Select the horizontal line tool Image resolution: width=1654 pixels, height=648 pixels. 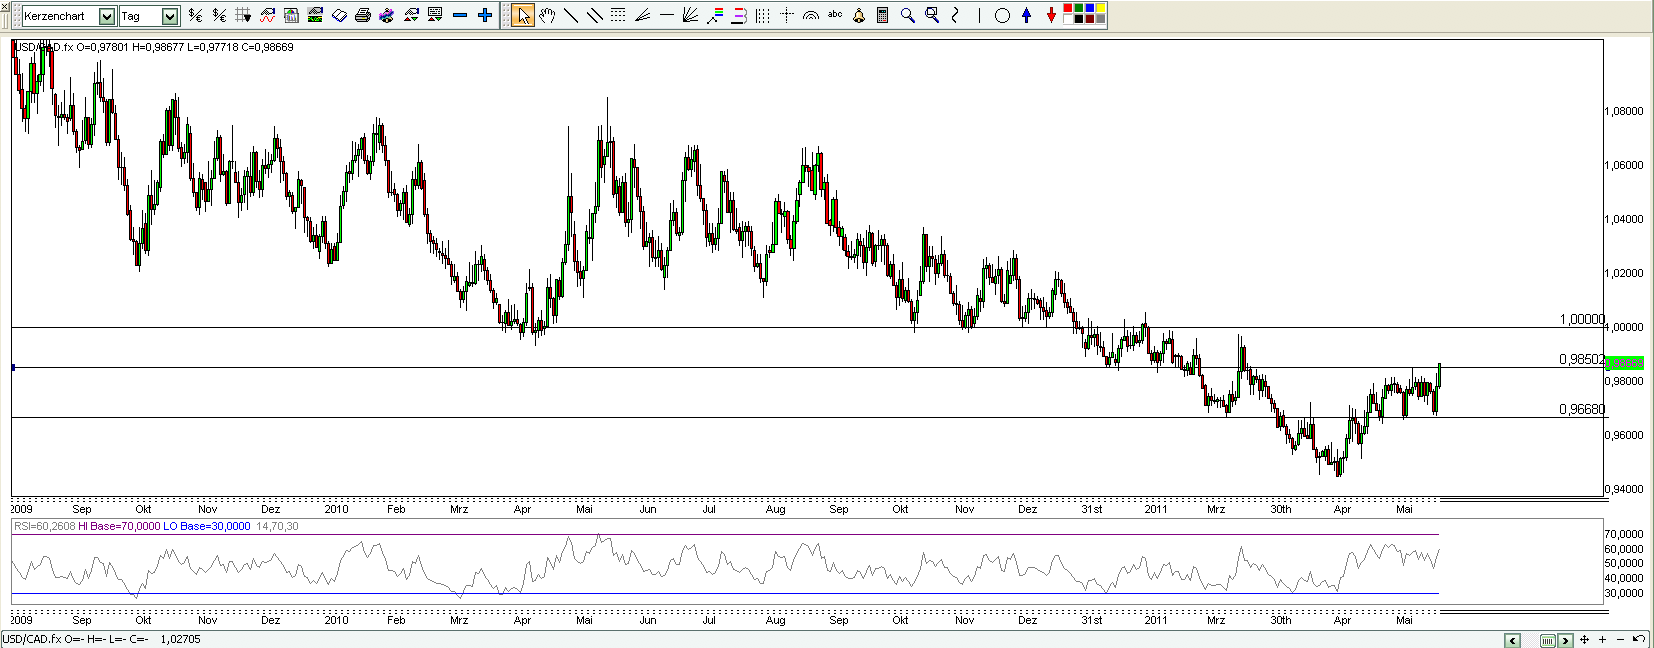pos(667,15)
